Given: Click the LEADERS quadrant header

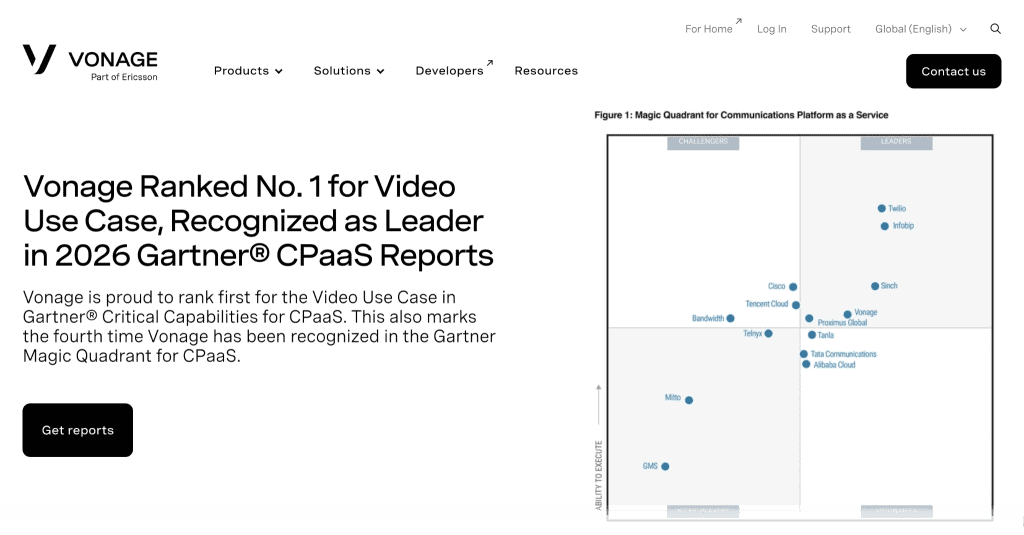Looking at the screenshot, I should click(x=896, y=142).
